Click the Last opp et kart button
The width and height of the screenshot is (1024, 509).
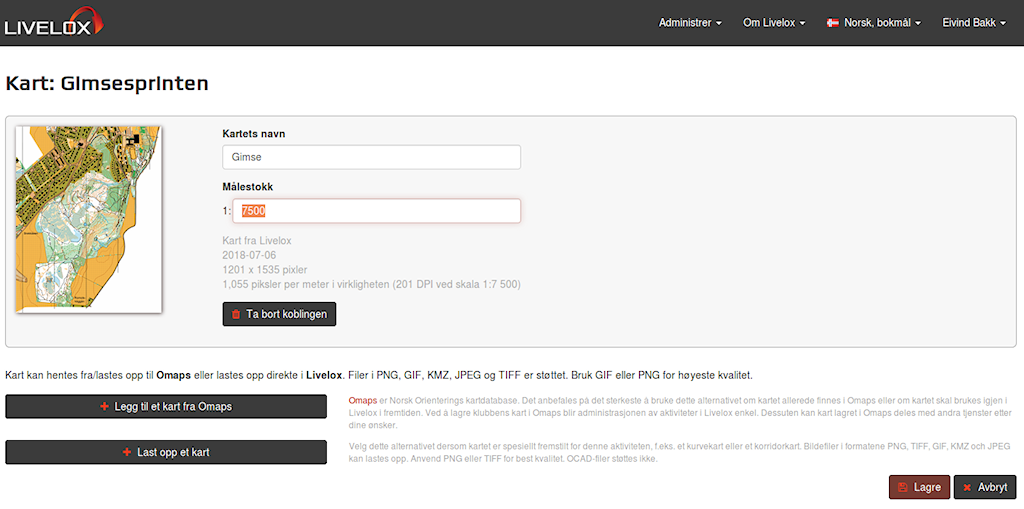click(x=166, y=452)
